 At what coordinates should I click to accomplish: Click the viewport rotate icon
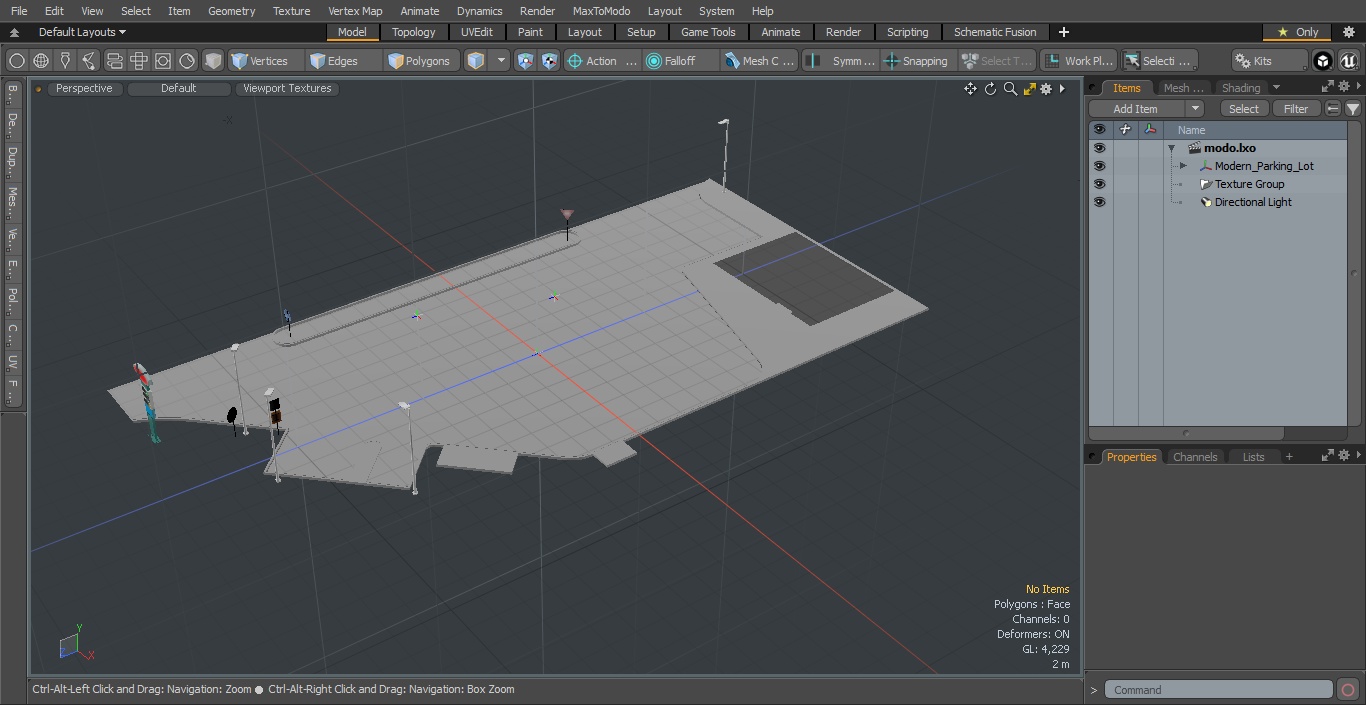click(990, 89)
